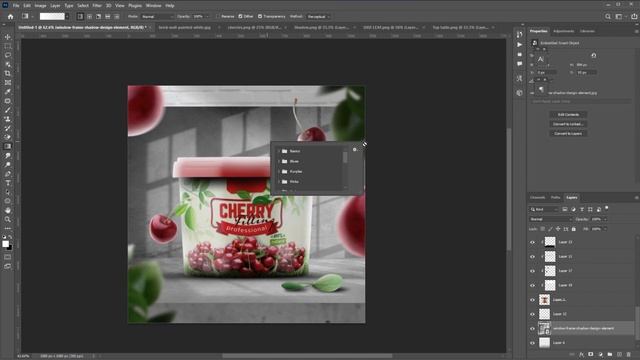Choose the Reflected gradient style icon

coord(107,17)
